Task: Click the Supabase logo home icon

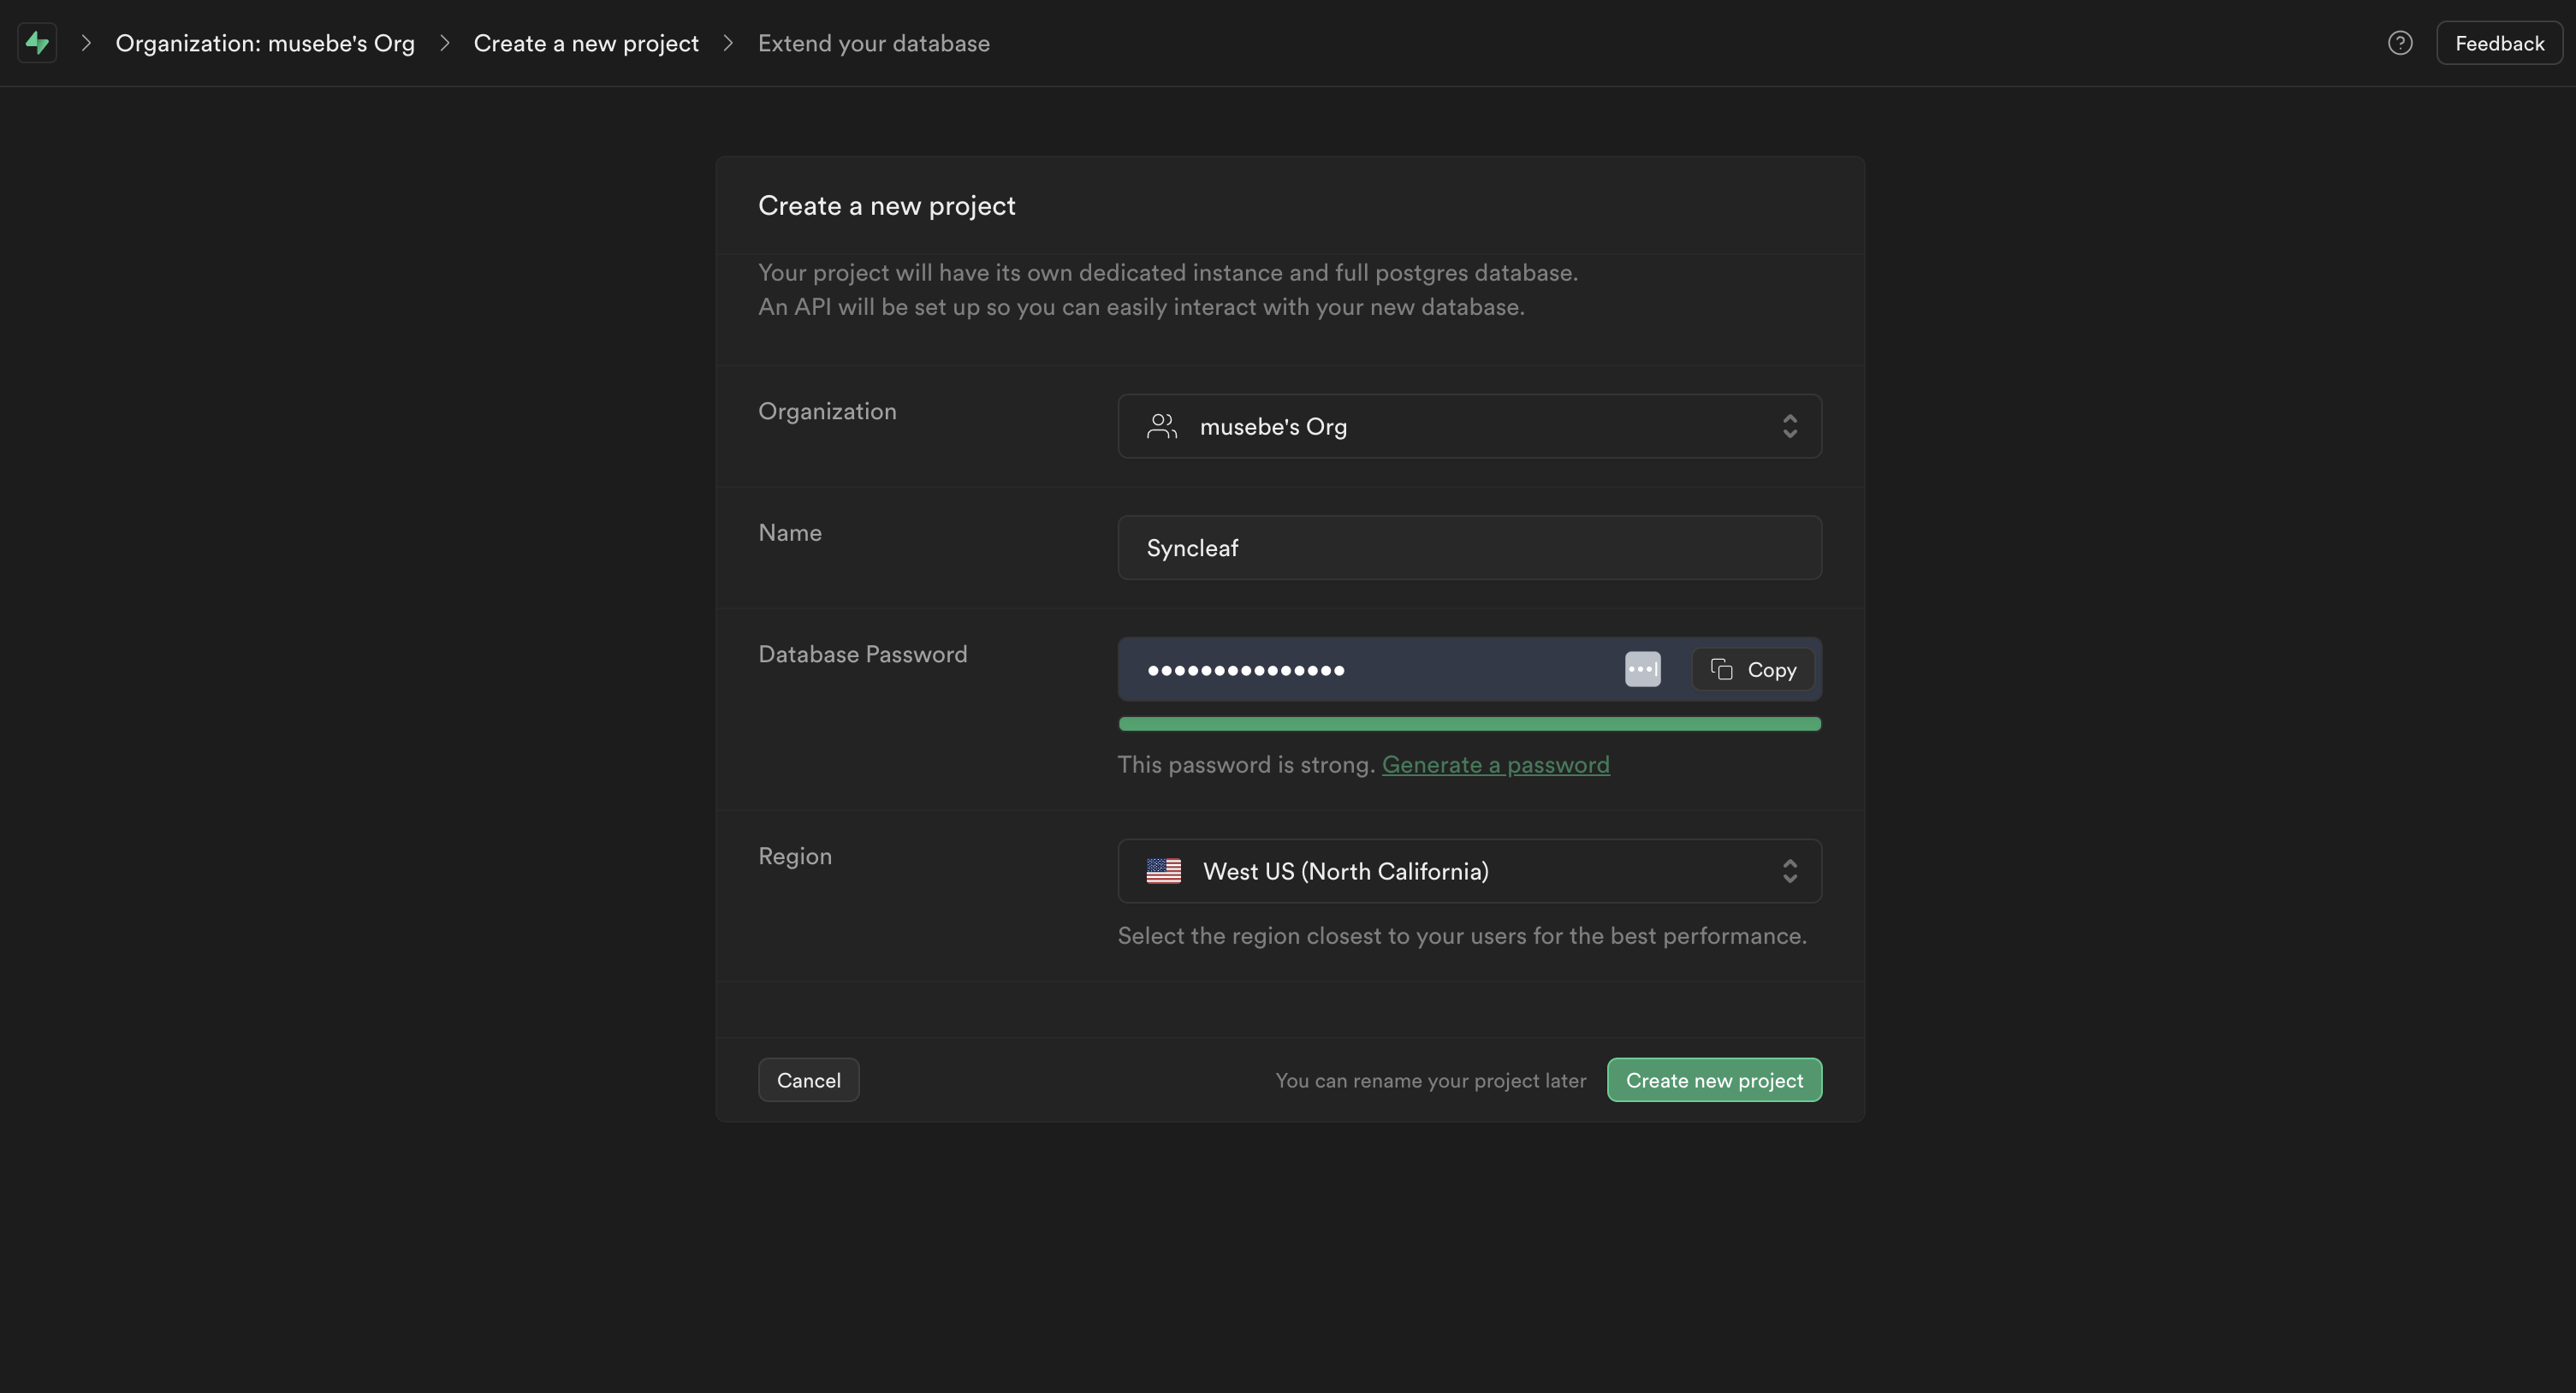Action: point(37,43)
